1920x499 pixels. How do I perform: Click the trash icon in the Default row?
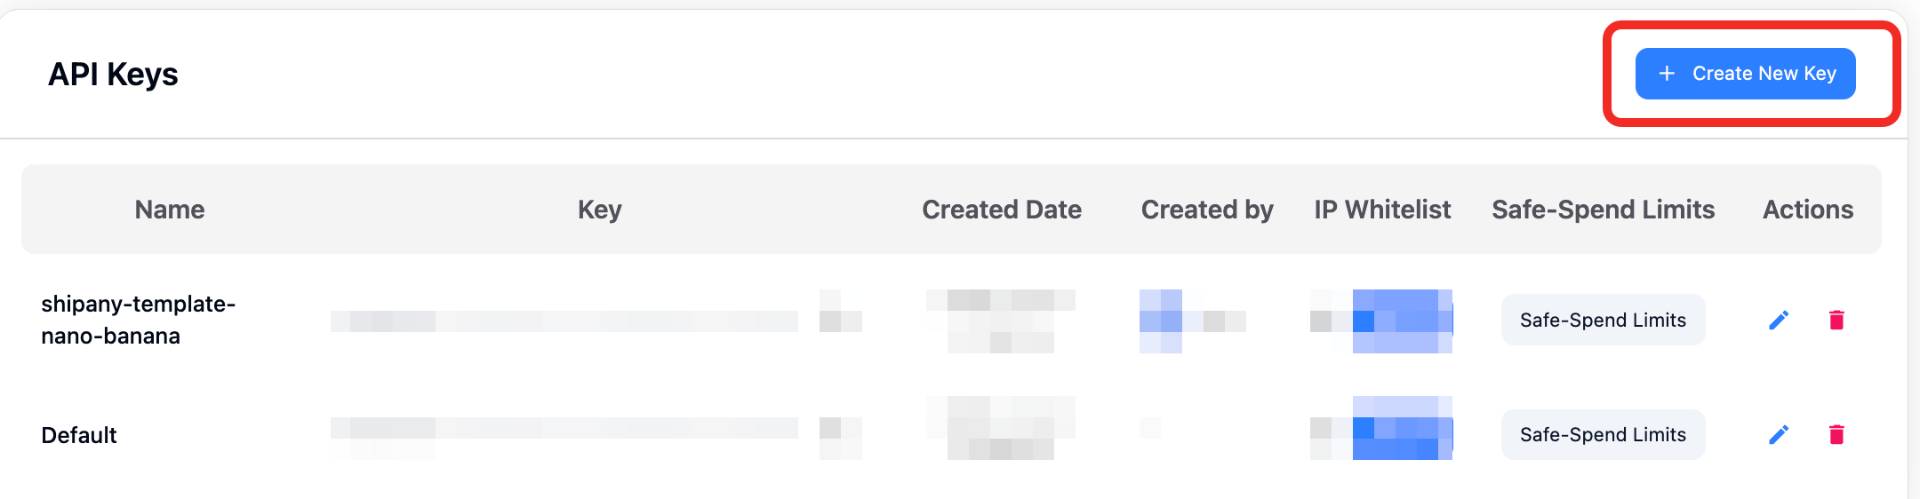coord(1836,434)
